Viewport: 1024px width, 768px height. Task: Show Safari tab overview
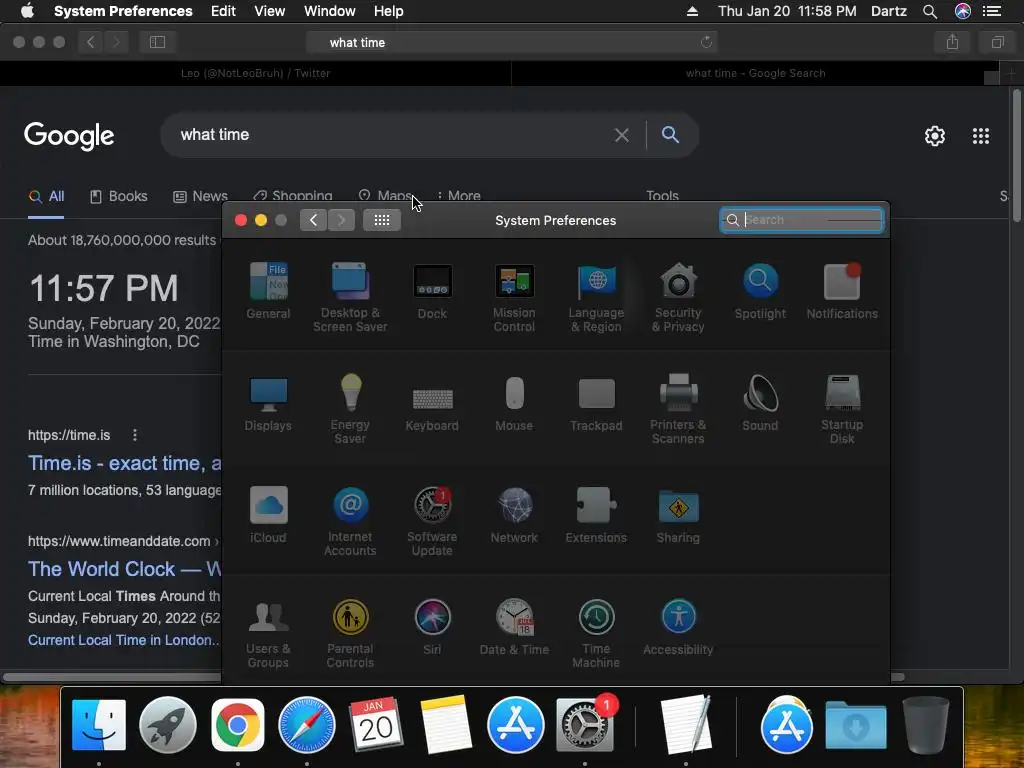(997, 42)
